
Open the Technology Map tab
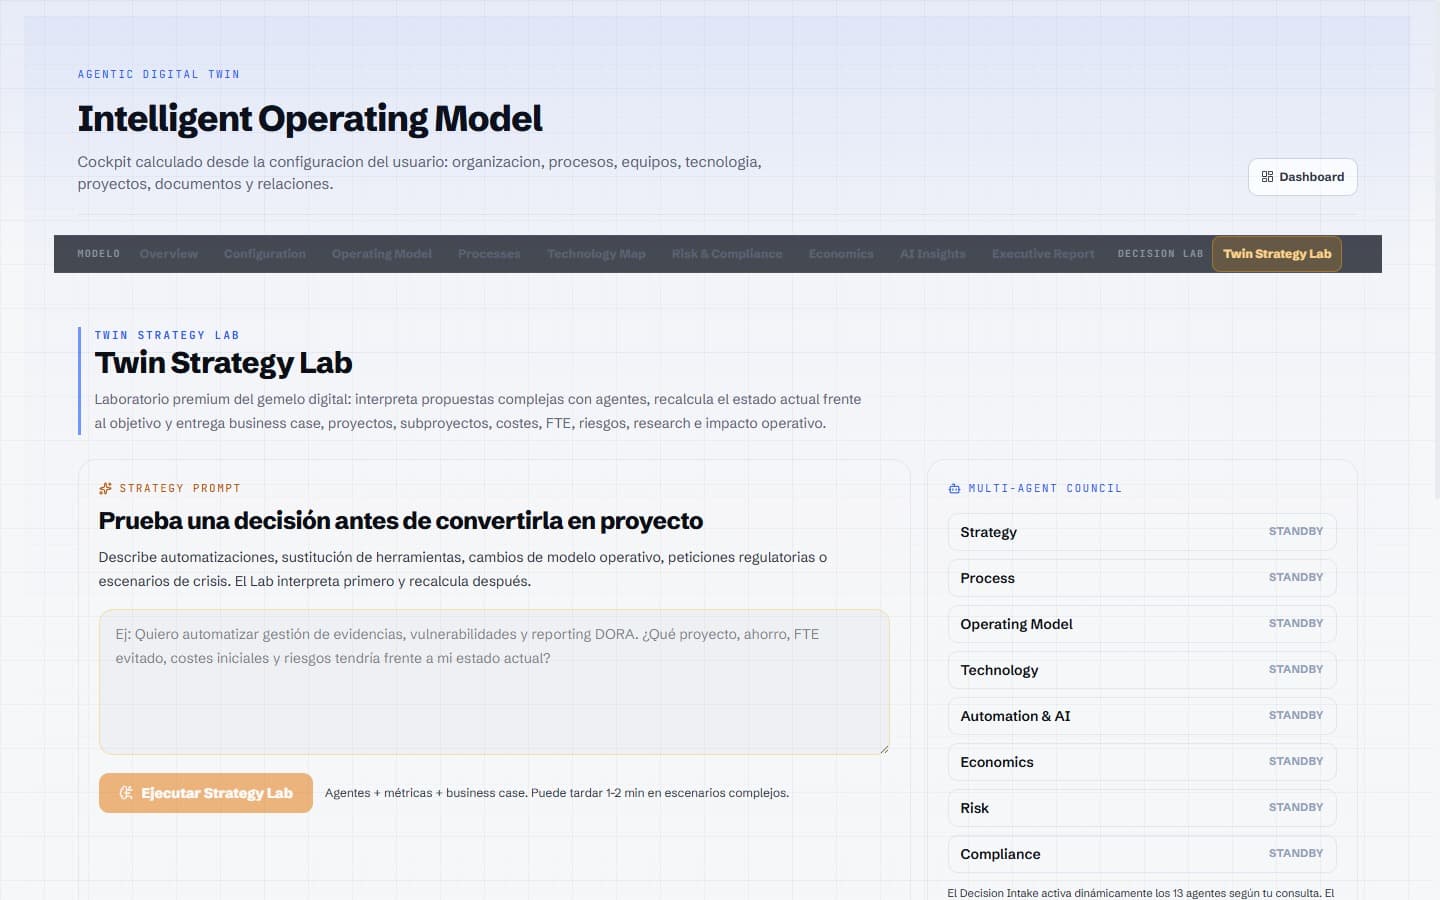[x=596, y=254]
